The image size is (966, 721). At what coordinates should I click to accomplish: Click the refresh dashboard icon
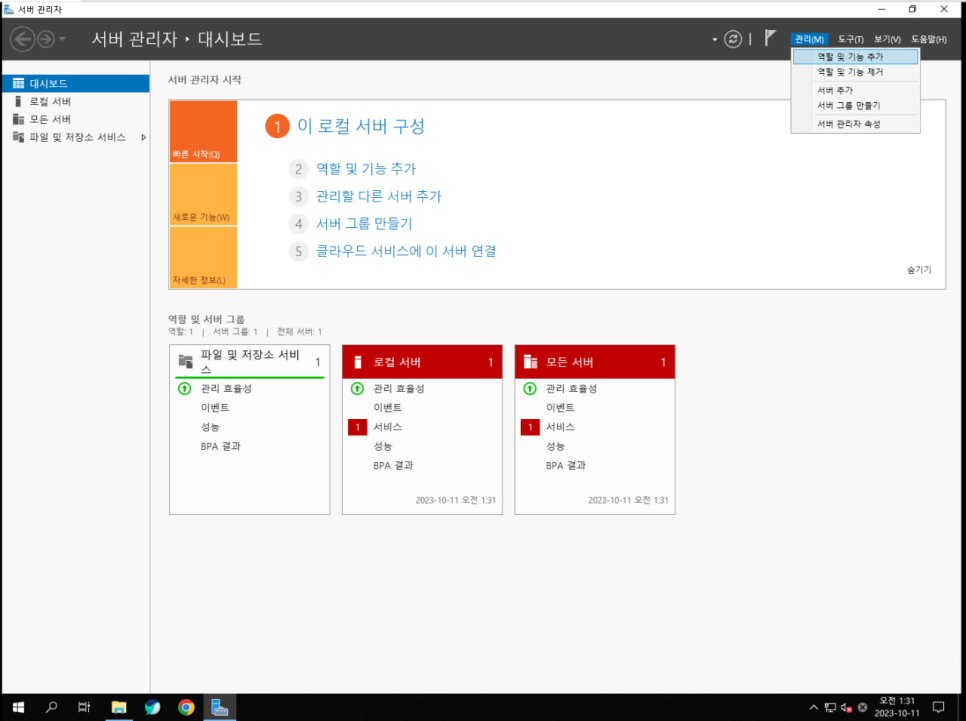733,39
